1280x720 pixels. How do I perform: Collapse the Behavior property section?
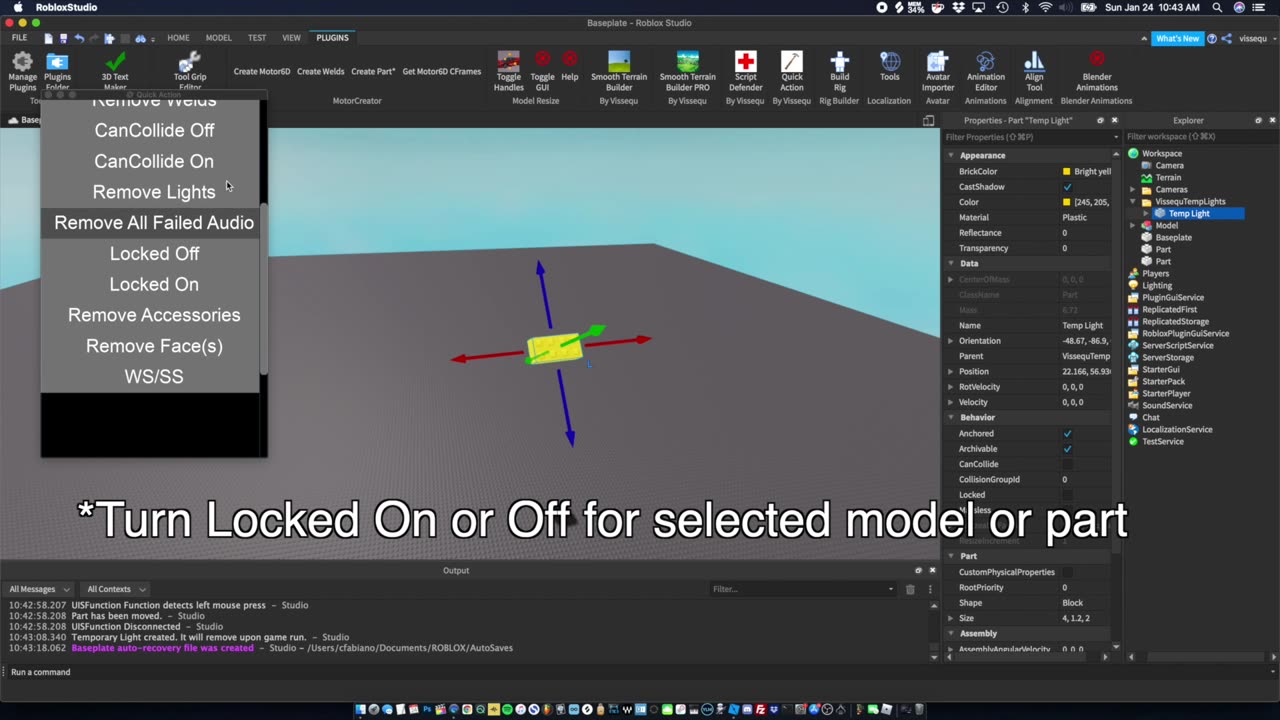pos(951,418)
